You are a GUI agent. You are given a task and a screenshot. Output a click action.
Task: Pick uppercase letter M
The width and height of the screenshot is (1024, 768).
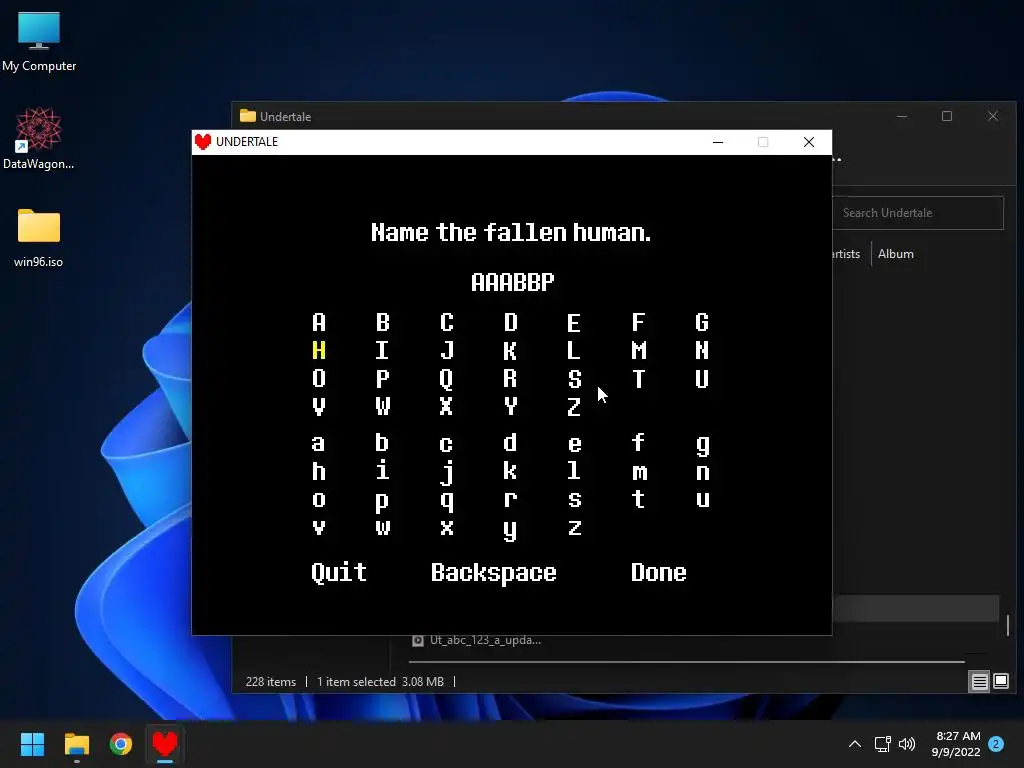(638, 351)
